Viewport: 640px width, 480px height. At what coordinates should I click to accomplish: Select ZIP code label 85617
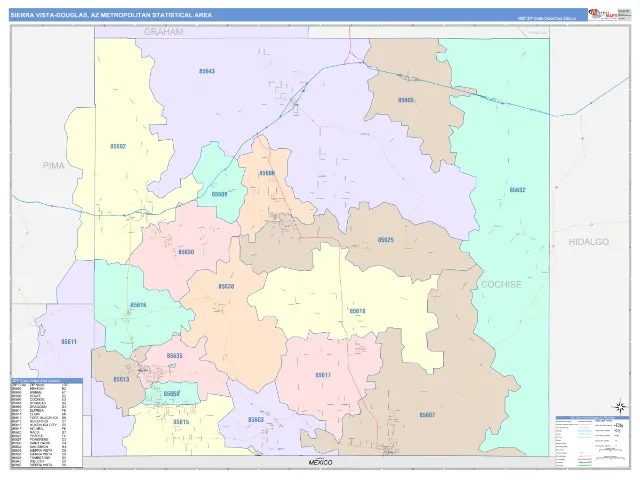point(323,375)
